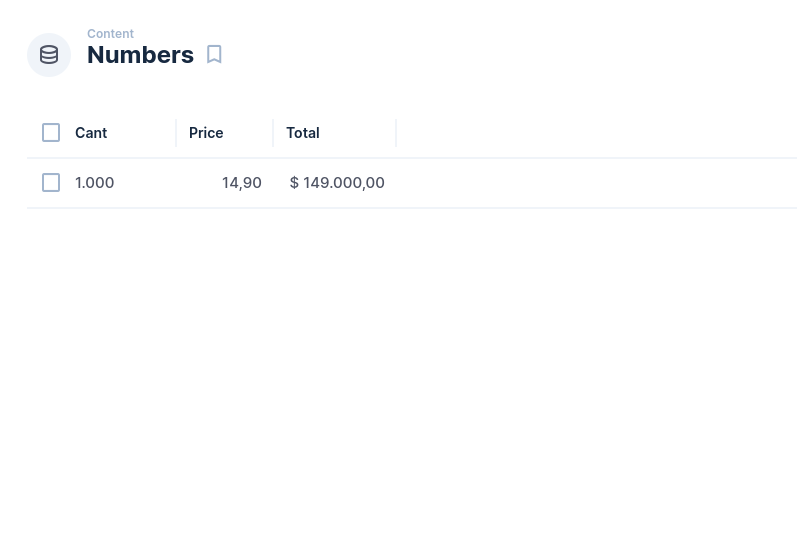Click the database stack icon beside Numbers

coord(49,55)
